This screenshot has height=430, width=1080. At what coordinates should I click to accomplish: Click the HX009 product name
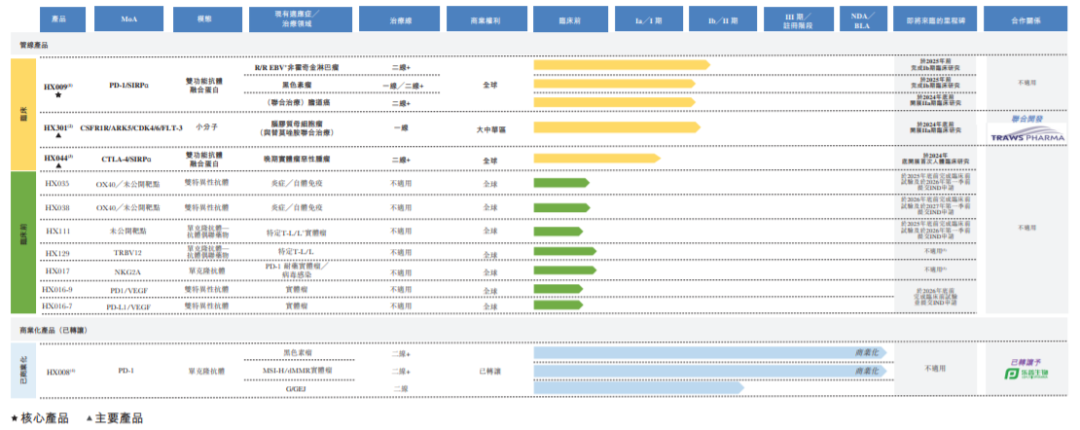coord(58,86)
